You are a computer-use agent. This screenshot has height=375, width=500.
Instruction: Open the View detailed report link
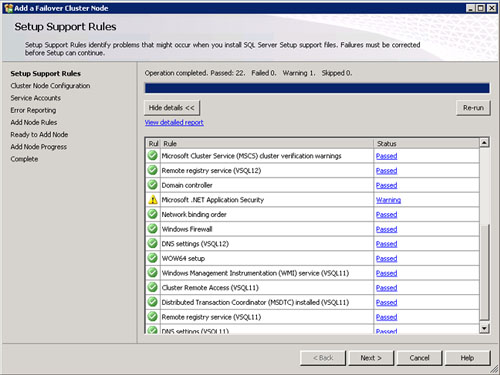[x=174, y=122]
